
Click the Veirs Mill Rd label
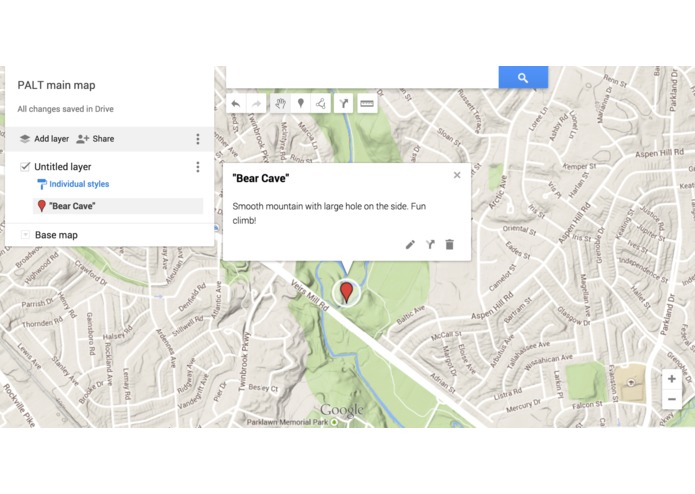(310, 296)
